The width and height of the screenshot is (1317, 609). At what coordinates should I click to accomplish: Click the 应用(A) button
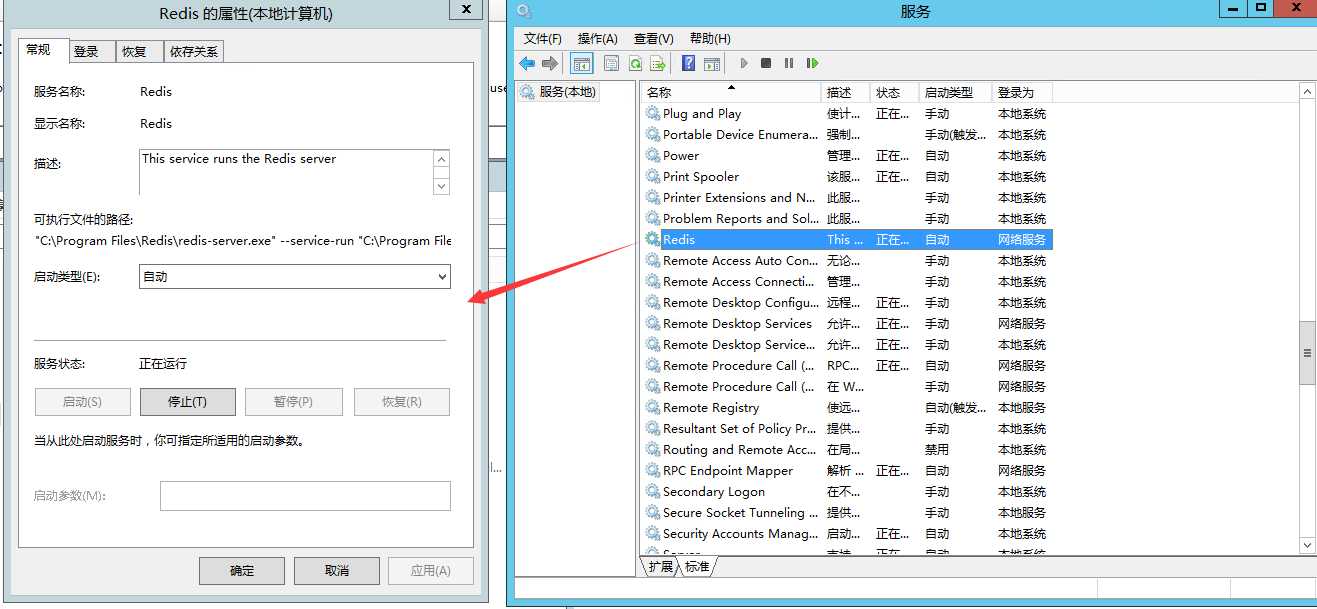(x=431, y=571)
